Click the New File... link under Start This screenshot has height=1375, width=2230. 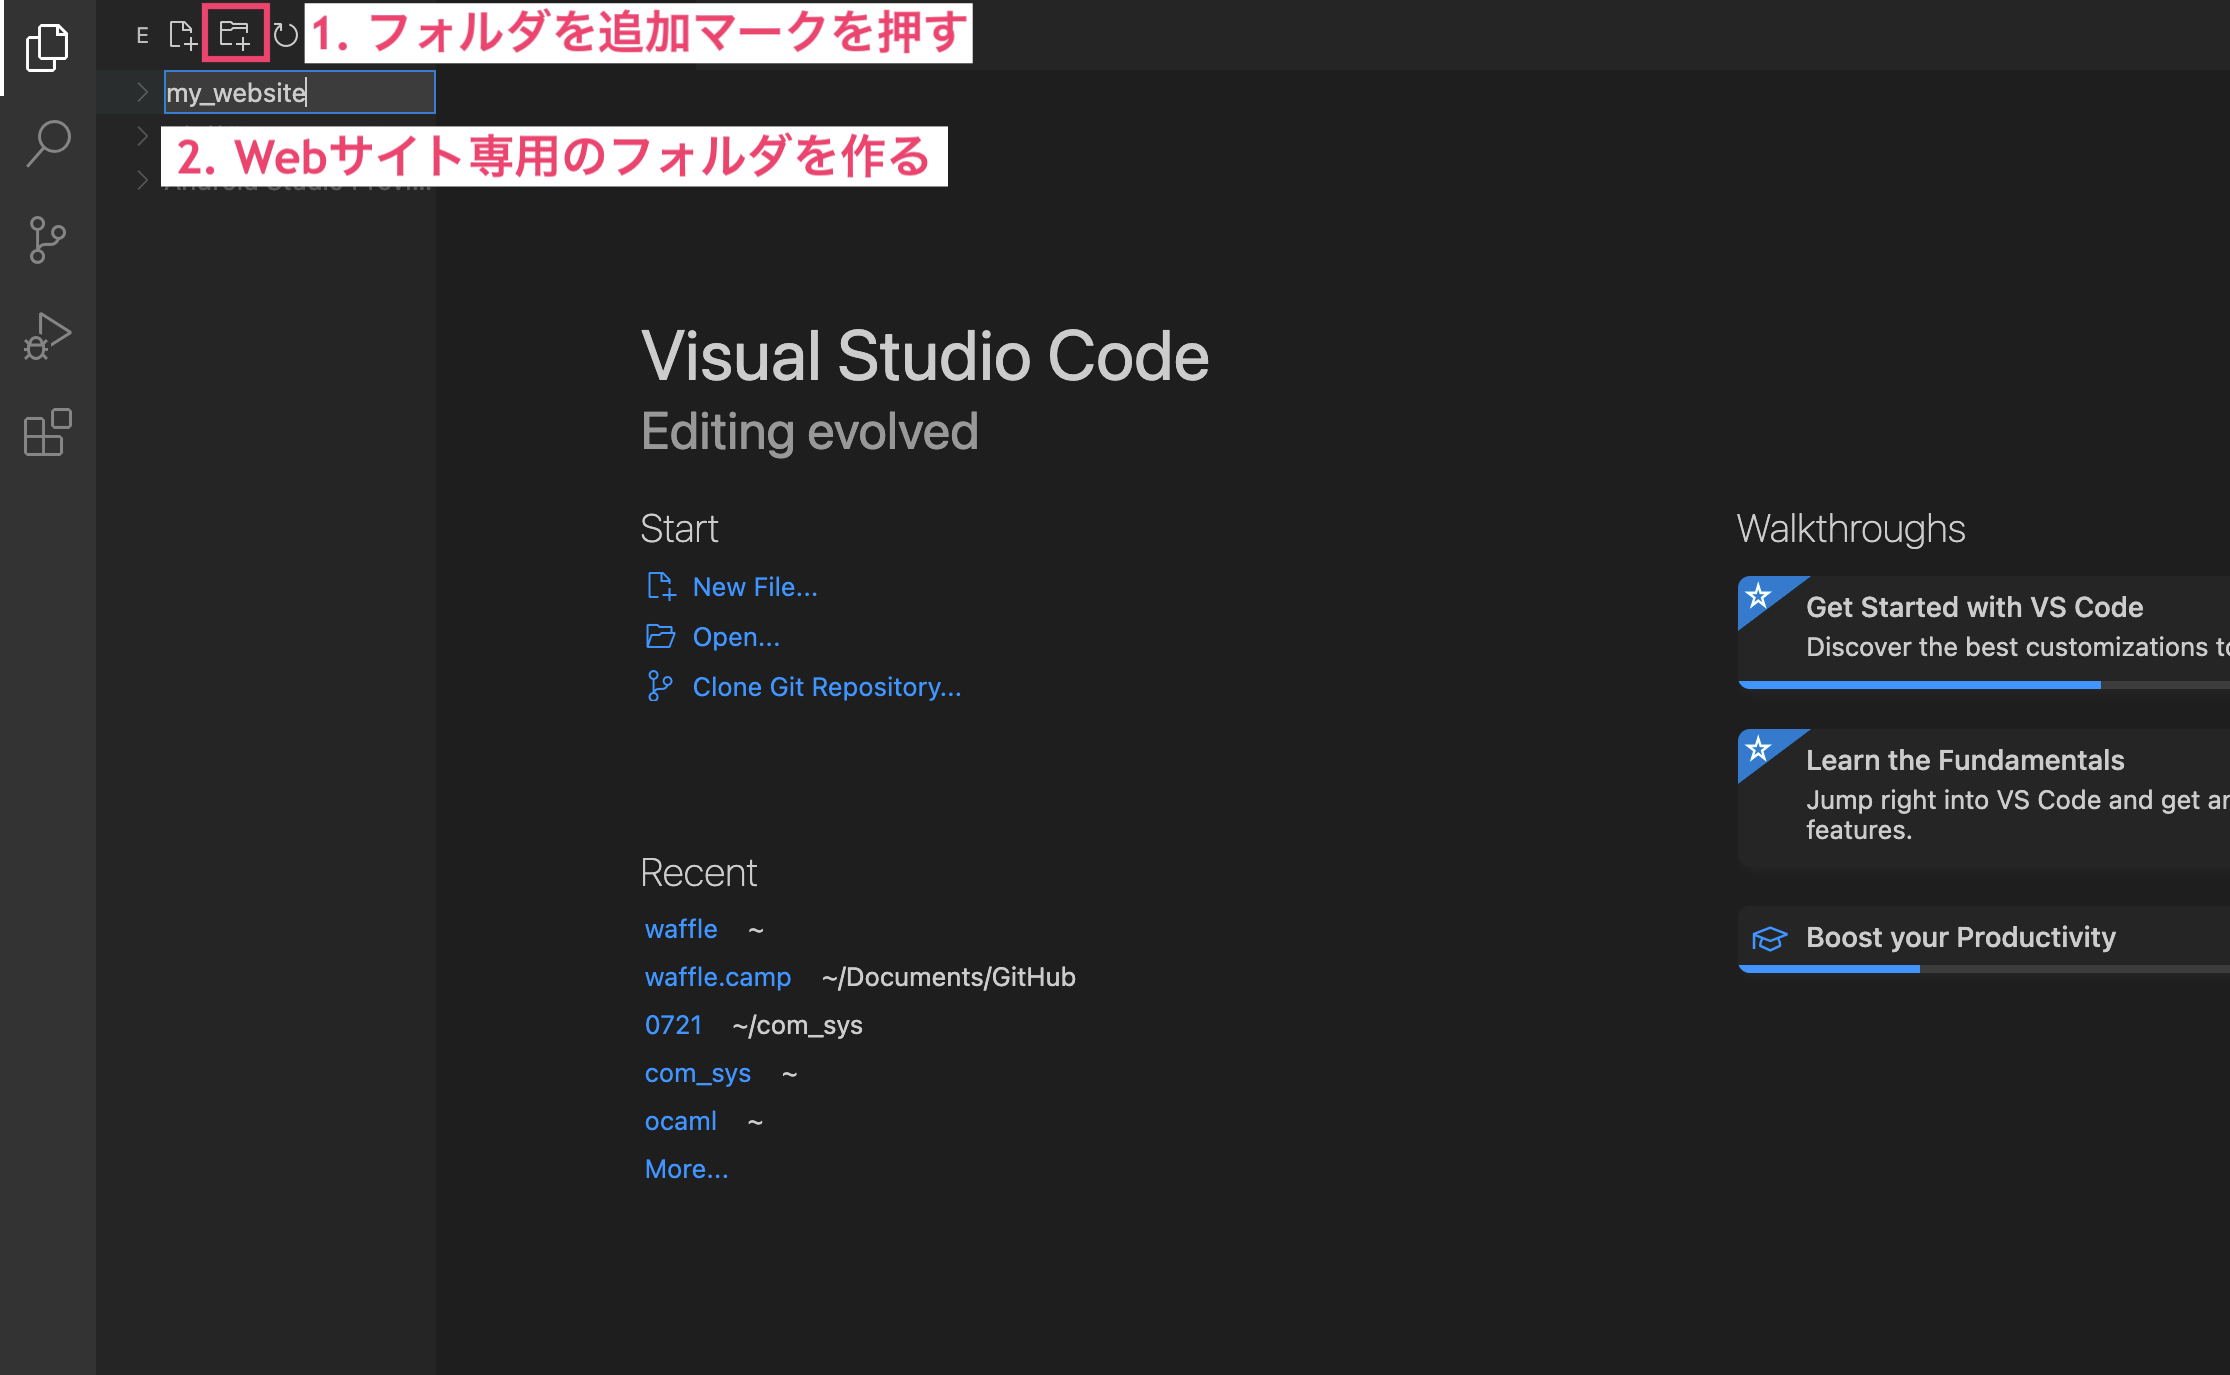pos(754,587)
